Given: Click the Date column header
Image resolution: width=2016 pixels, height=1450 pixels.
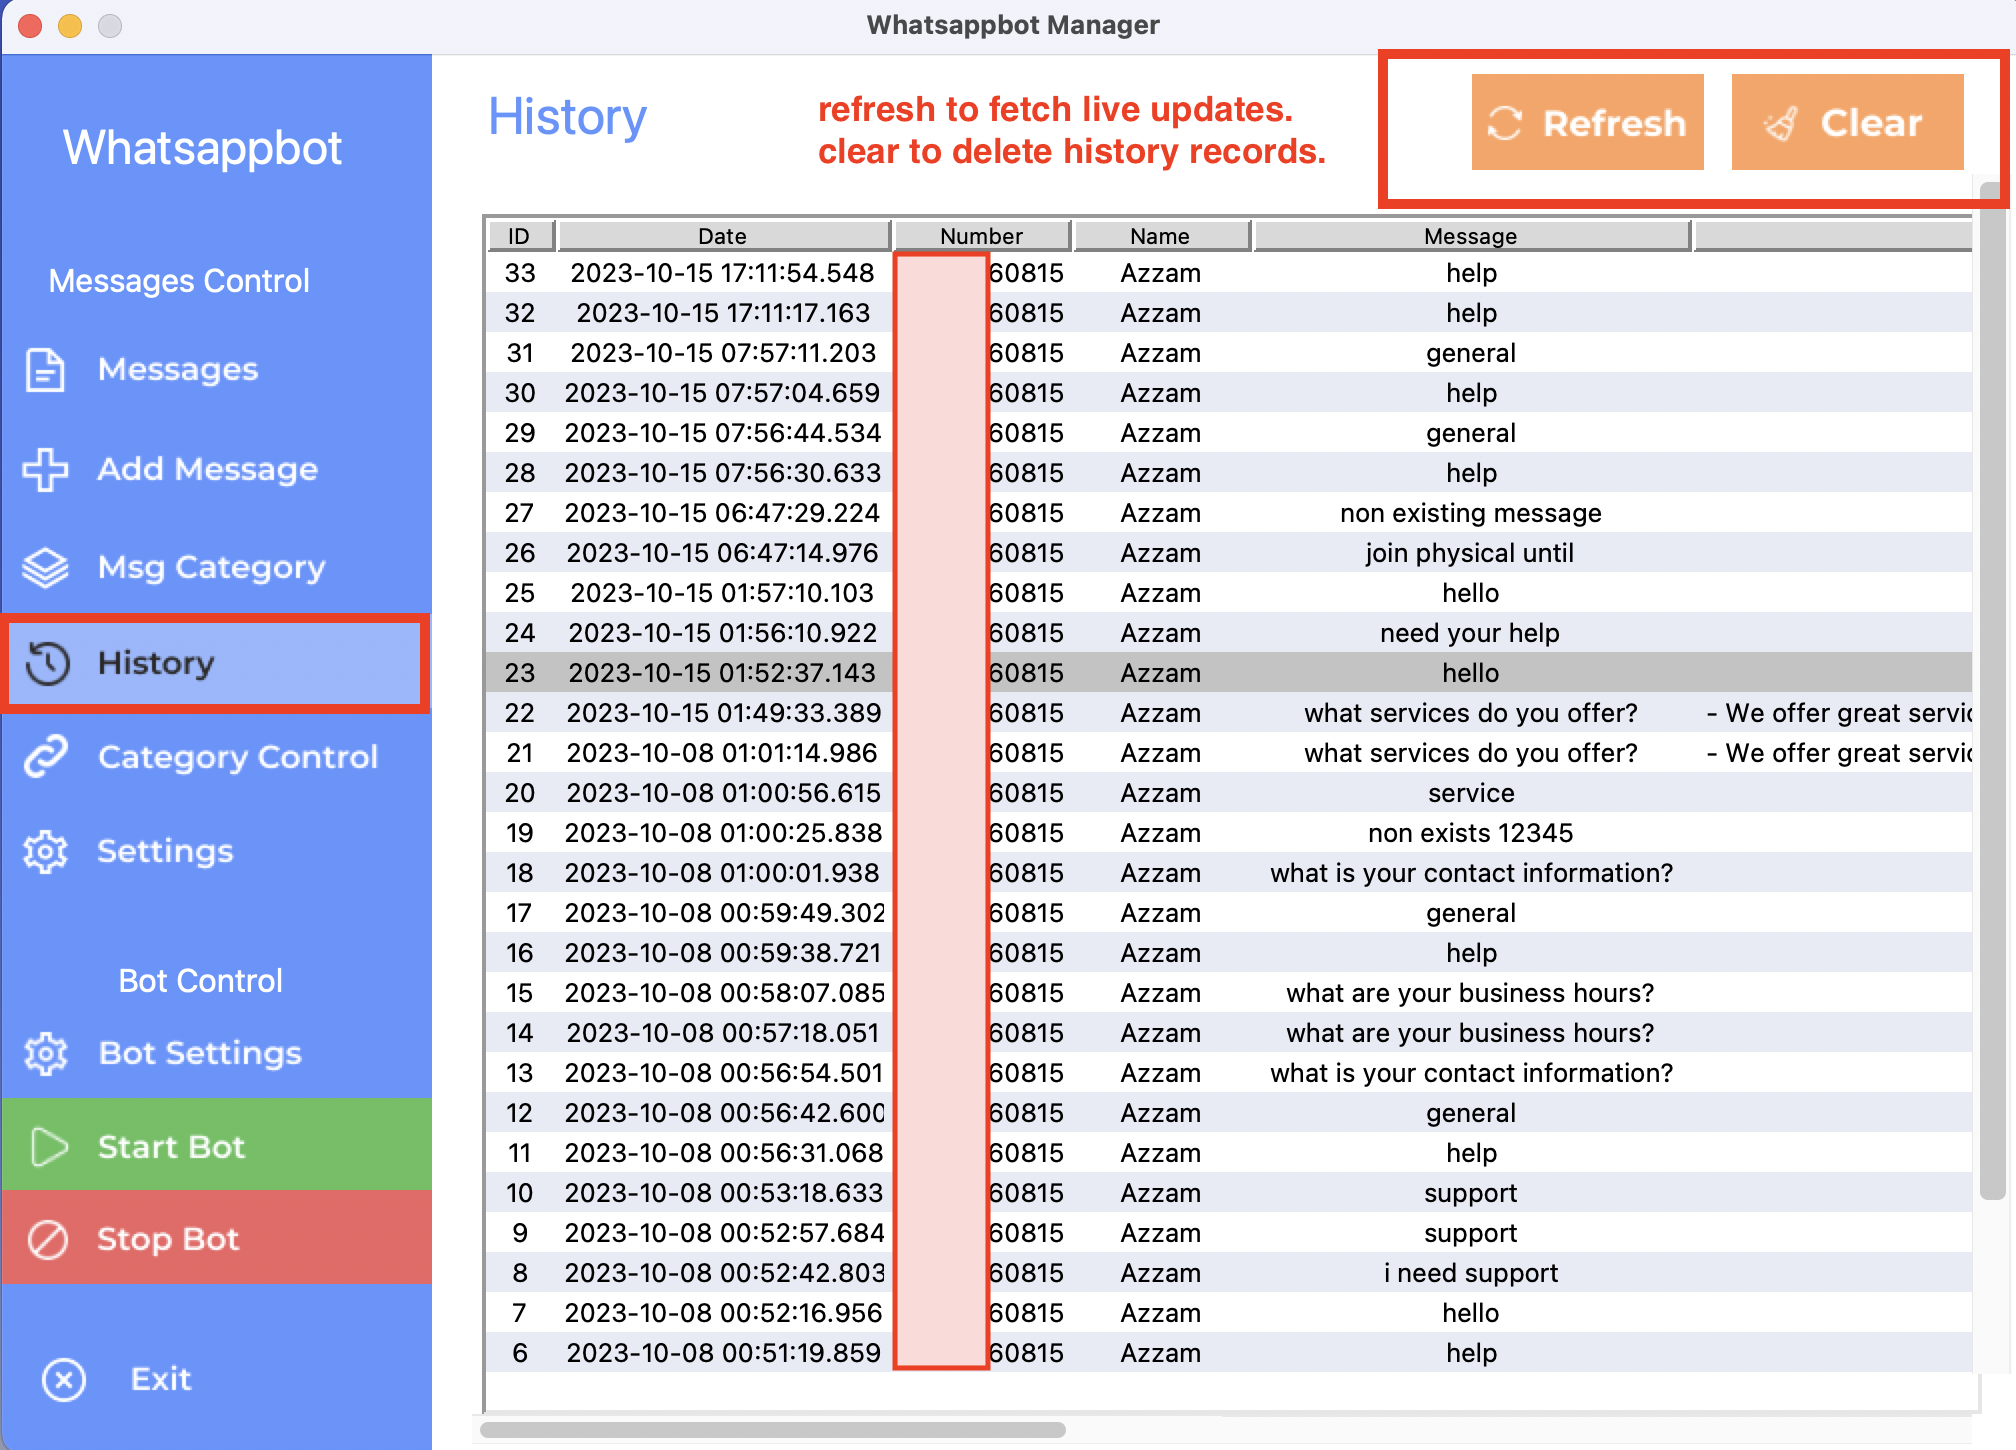Looking at the screenshot, I should pyautogui.click(x=723, y=236).
